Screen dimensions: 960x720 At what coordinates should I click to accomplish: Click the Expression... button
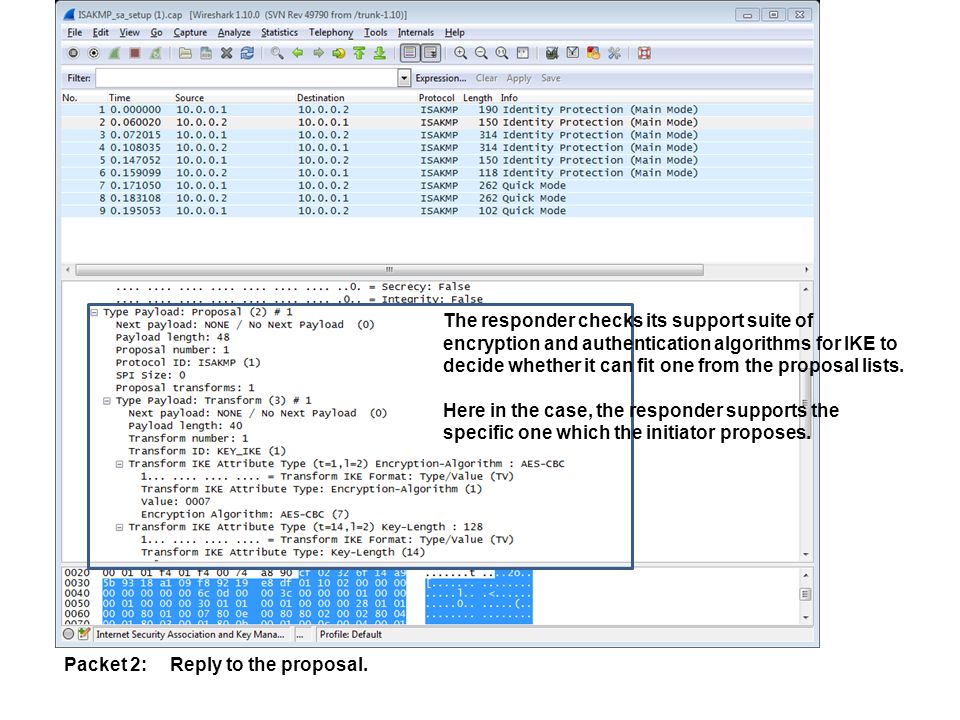pyautogui.click(x=441, y=78)
